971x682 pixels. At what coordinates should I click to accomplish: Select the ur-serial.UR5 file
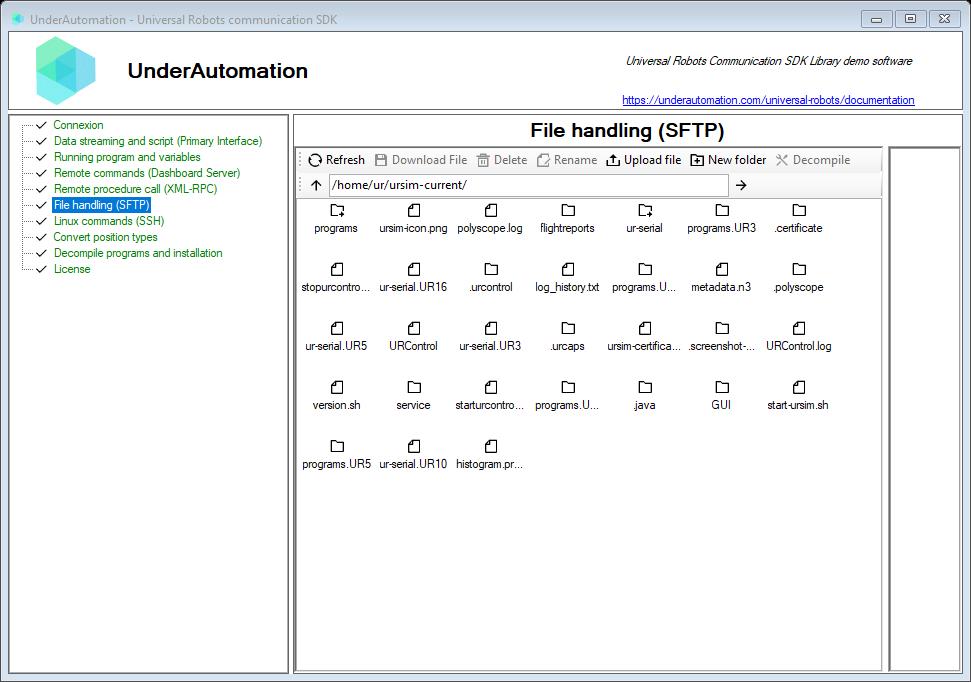(x=336, y=336)
